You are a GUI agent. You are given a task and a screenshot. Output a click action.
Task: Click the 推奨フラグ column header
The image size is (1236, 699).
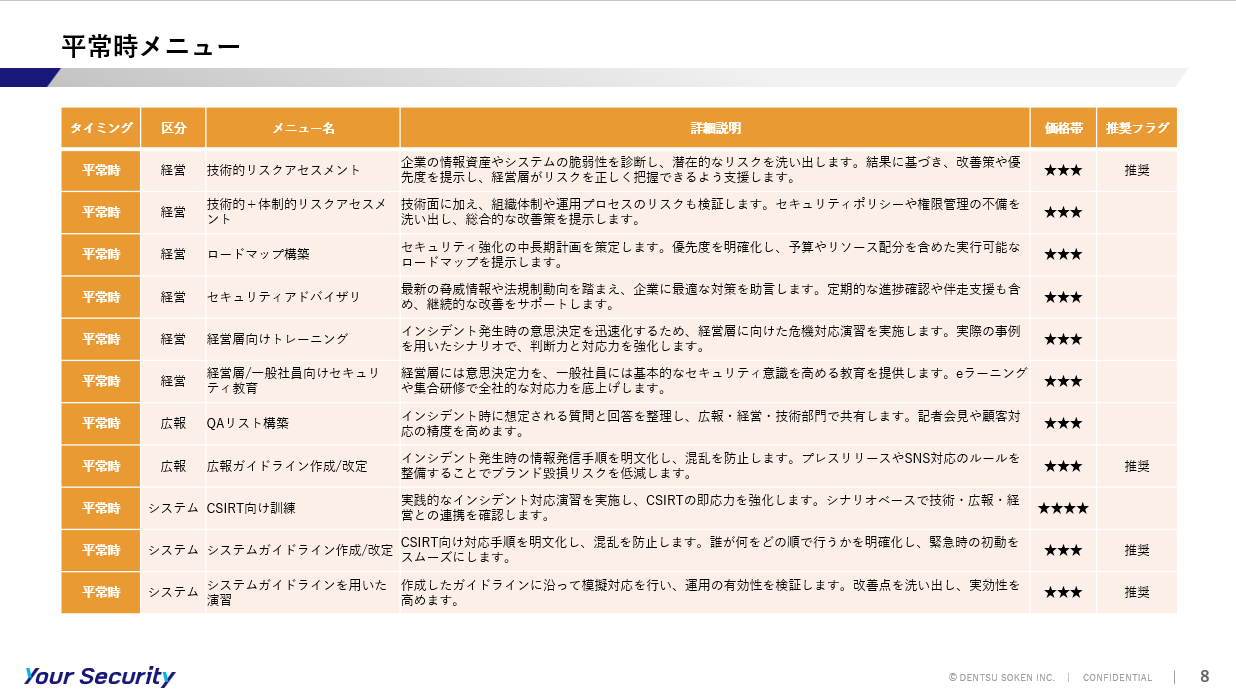click(1137, 128)
